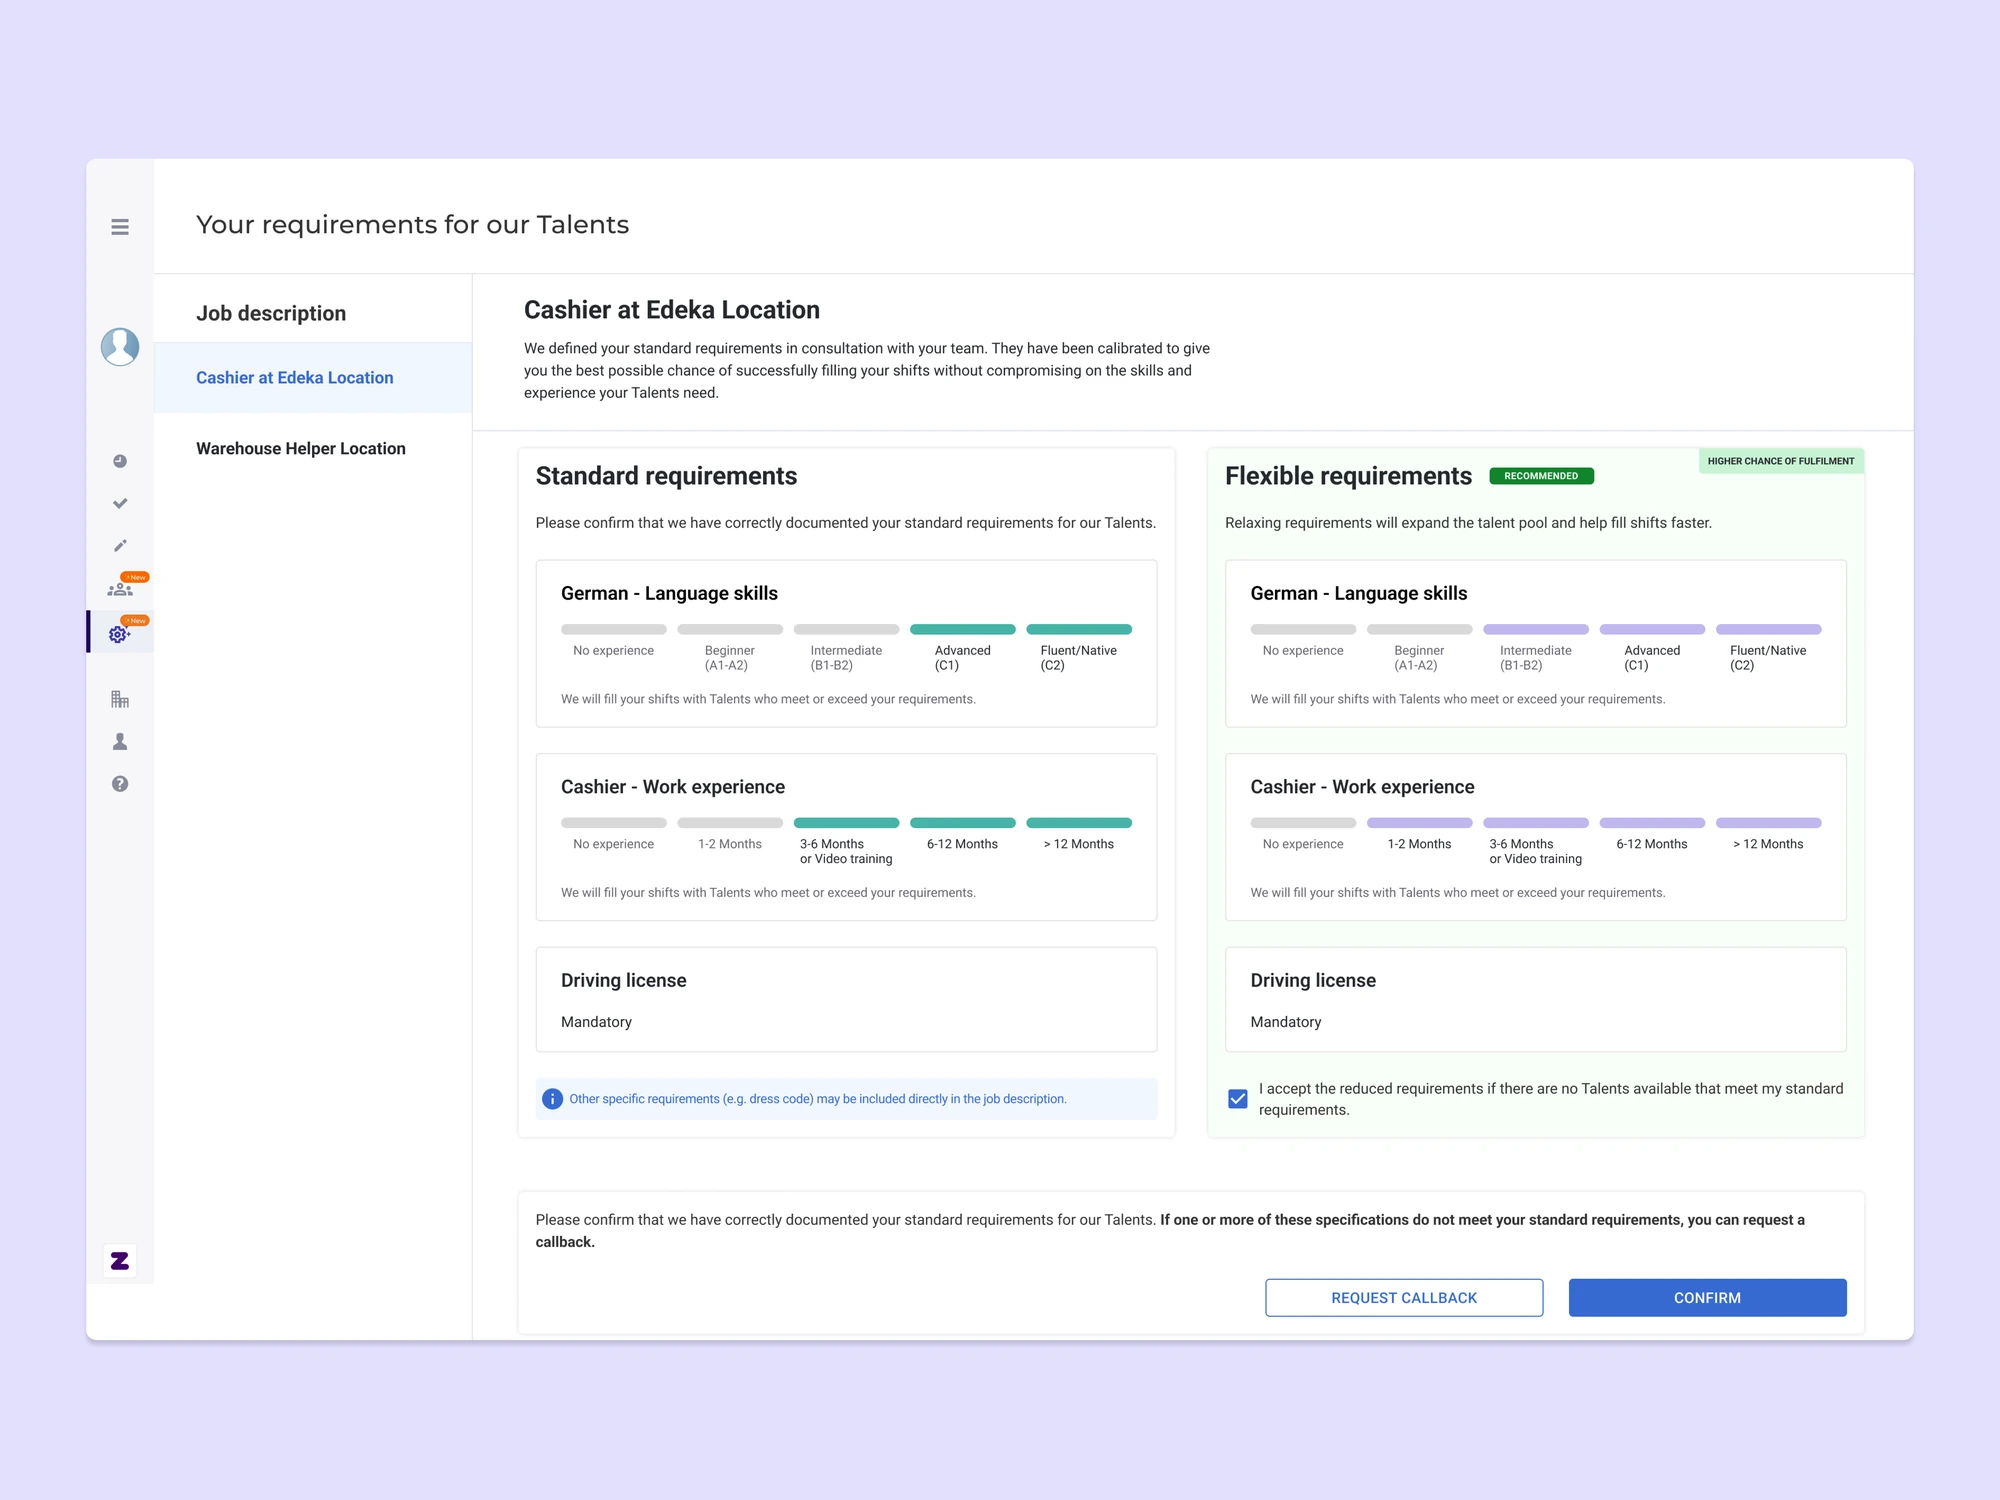The height and width of the screenshot is (1500, 2000).
Task: Click the single person icon in sidebar
Action: (x=120, y=742)
